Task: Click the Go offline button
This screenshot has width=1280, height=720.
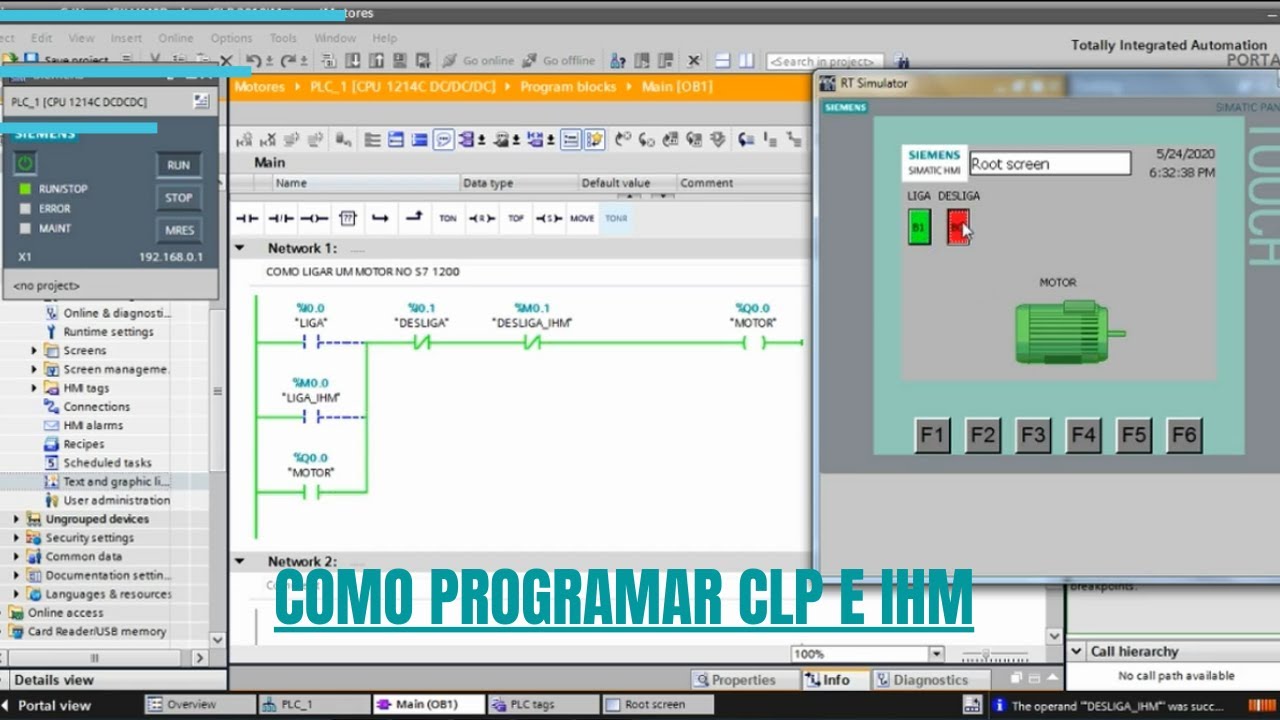Action: click(558, 61)
